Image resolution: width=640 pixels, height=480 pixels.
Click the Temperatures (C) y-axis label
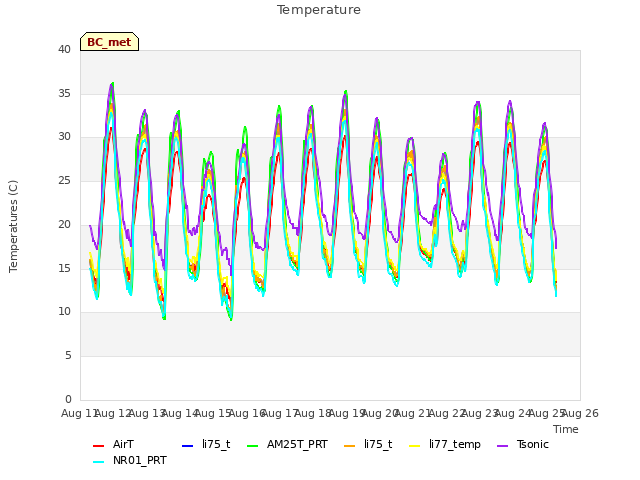13,226
